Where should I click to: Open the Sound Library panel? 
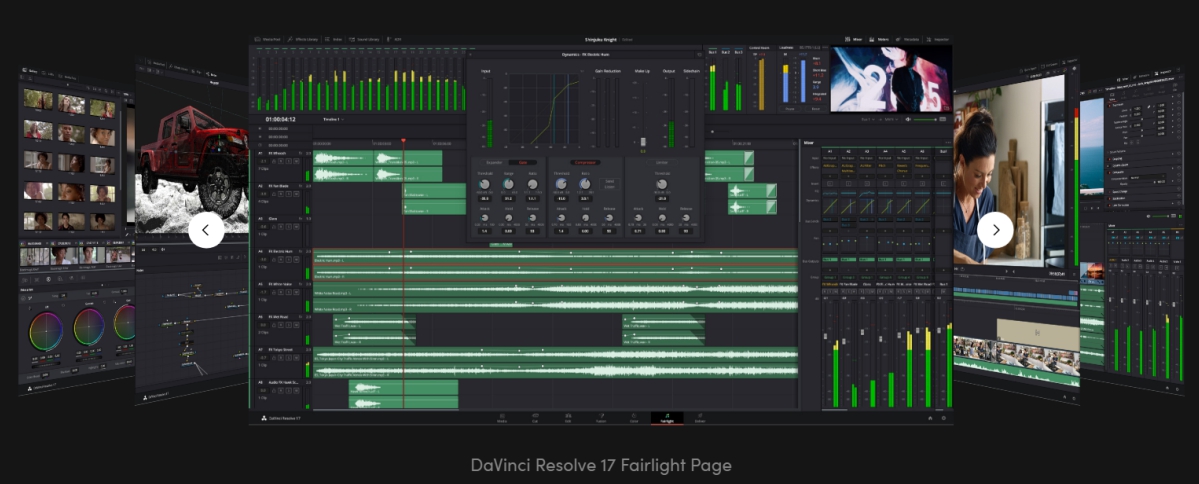(364, 40)
